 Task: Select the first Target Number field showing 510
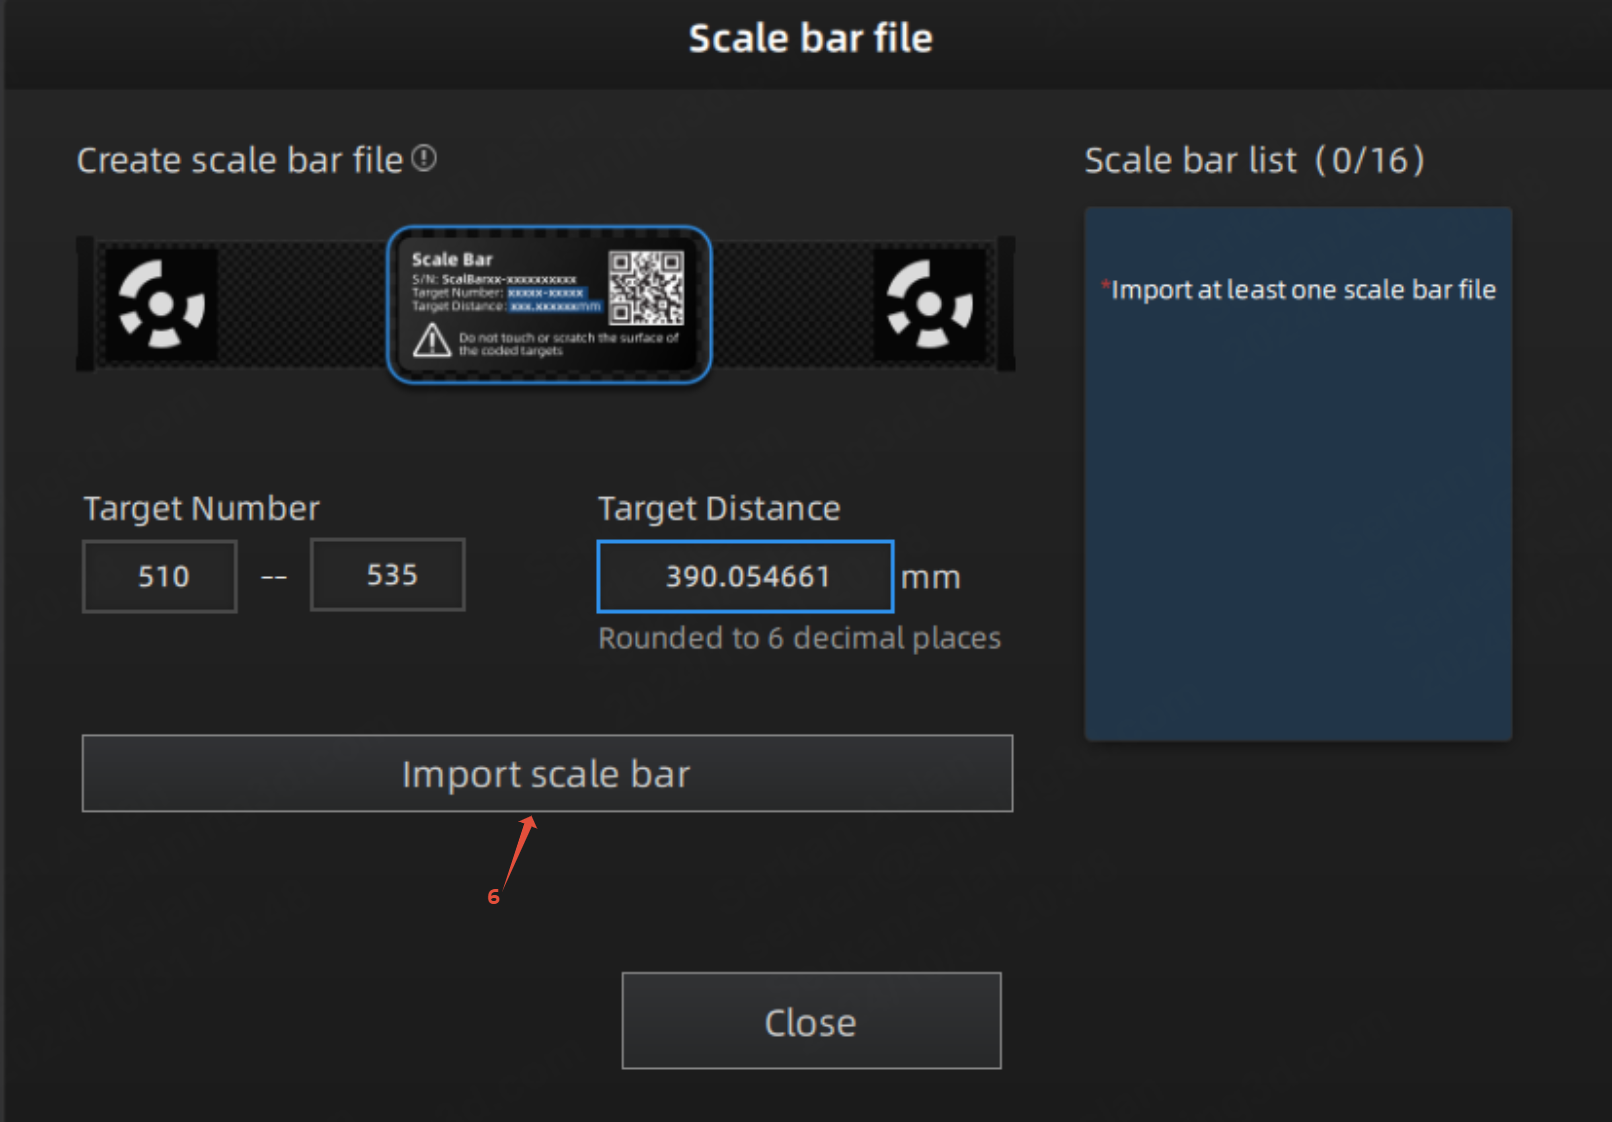[160, 576]
